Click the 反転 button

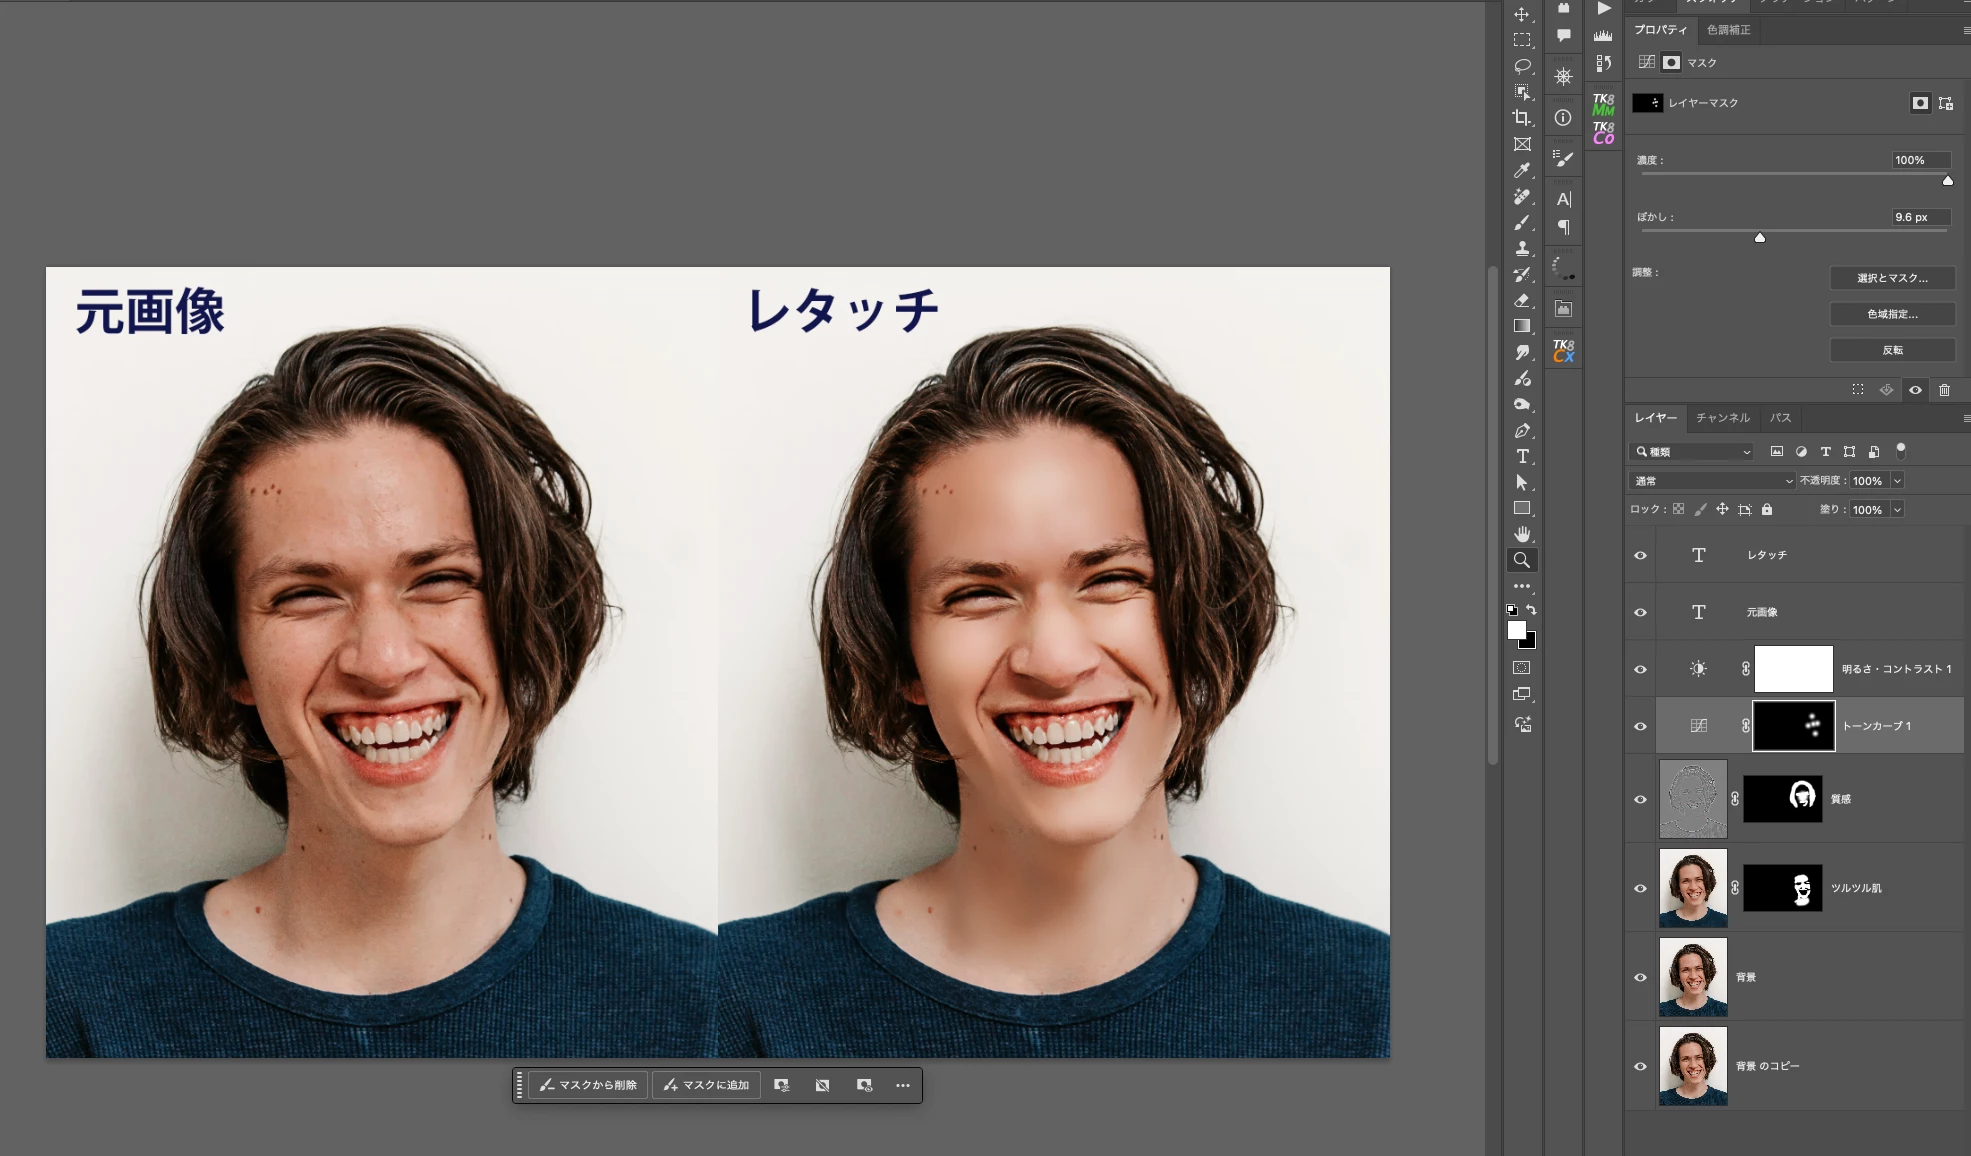[x=1892, y=350]
